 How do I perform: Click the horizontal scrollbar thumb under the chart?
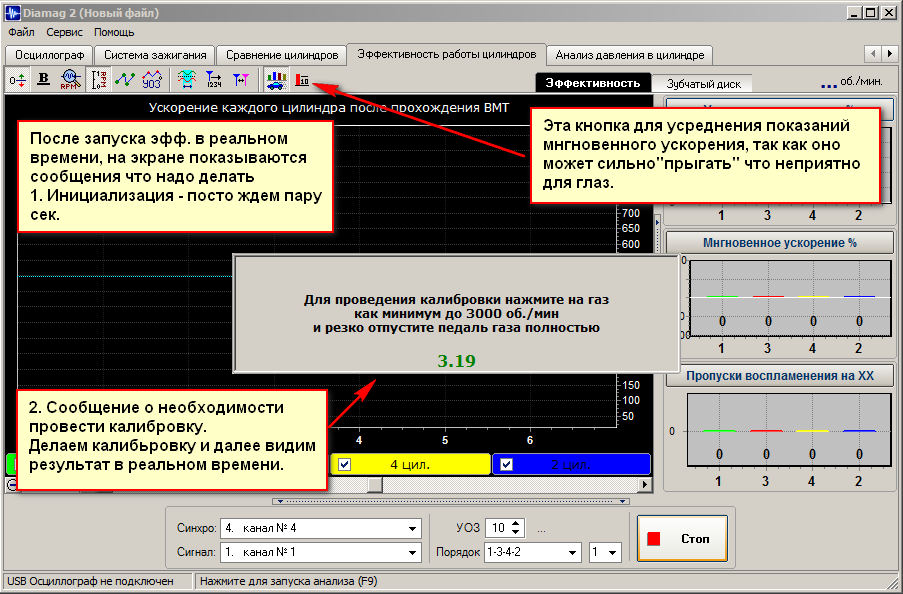pyautogui.click(x=374, y=485)
